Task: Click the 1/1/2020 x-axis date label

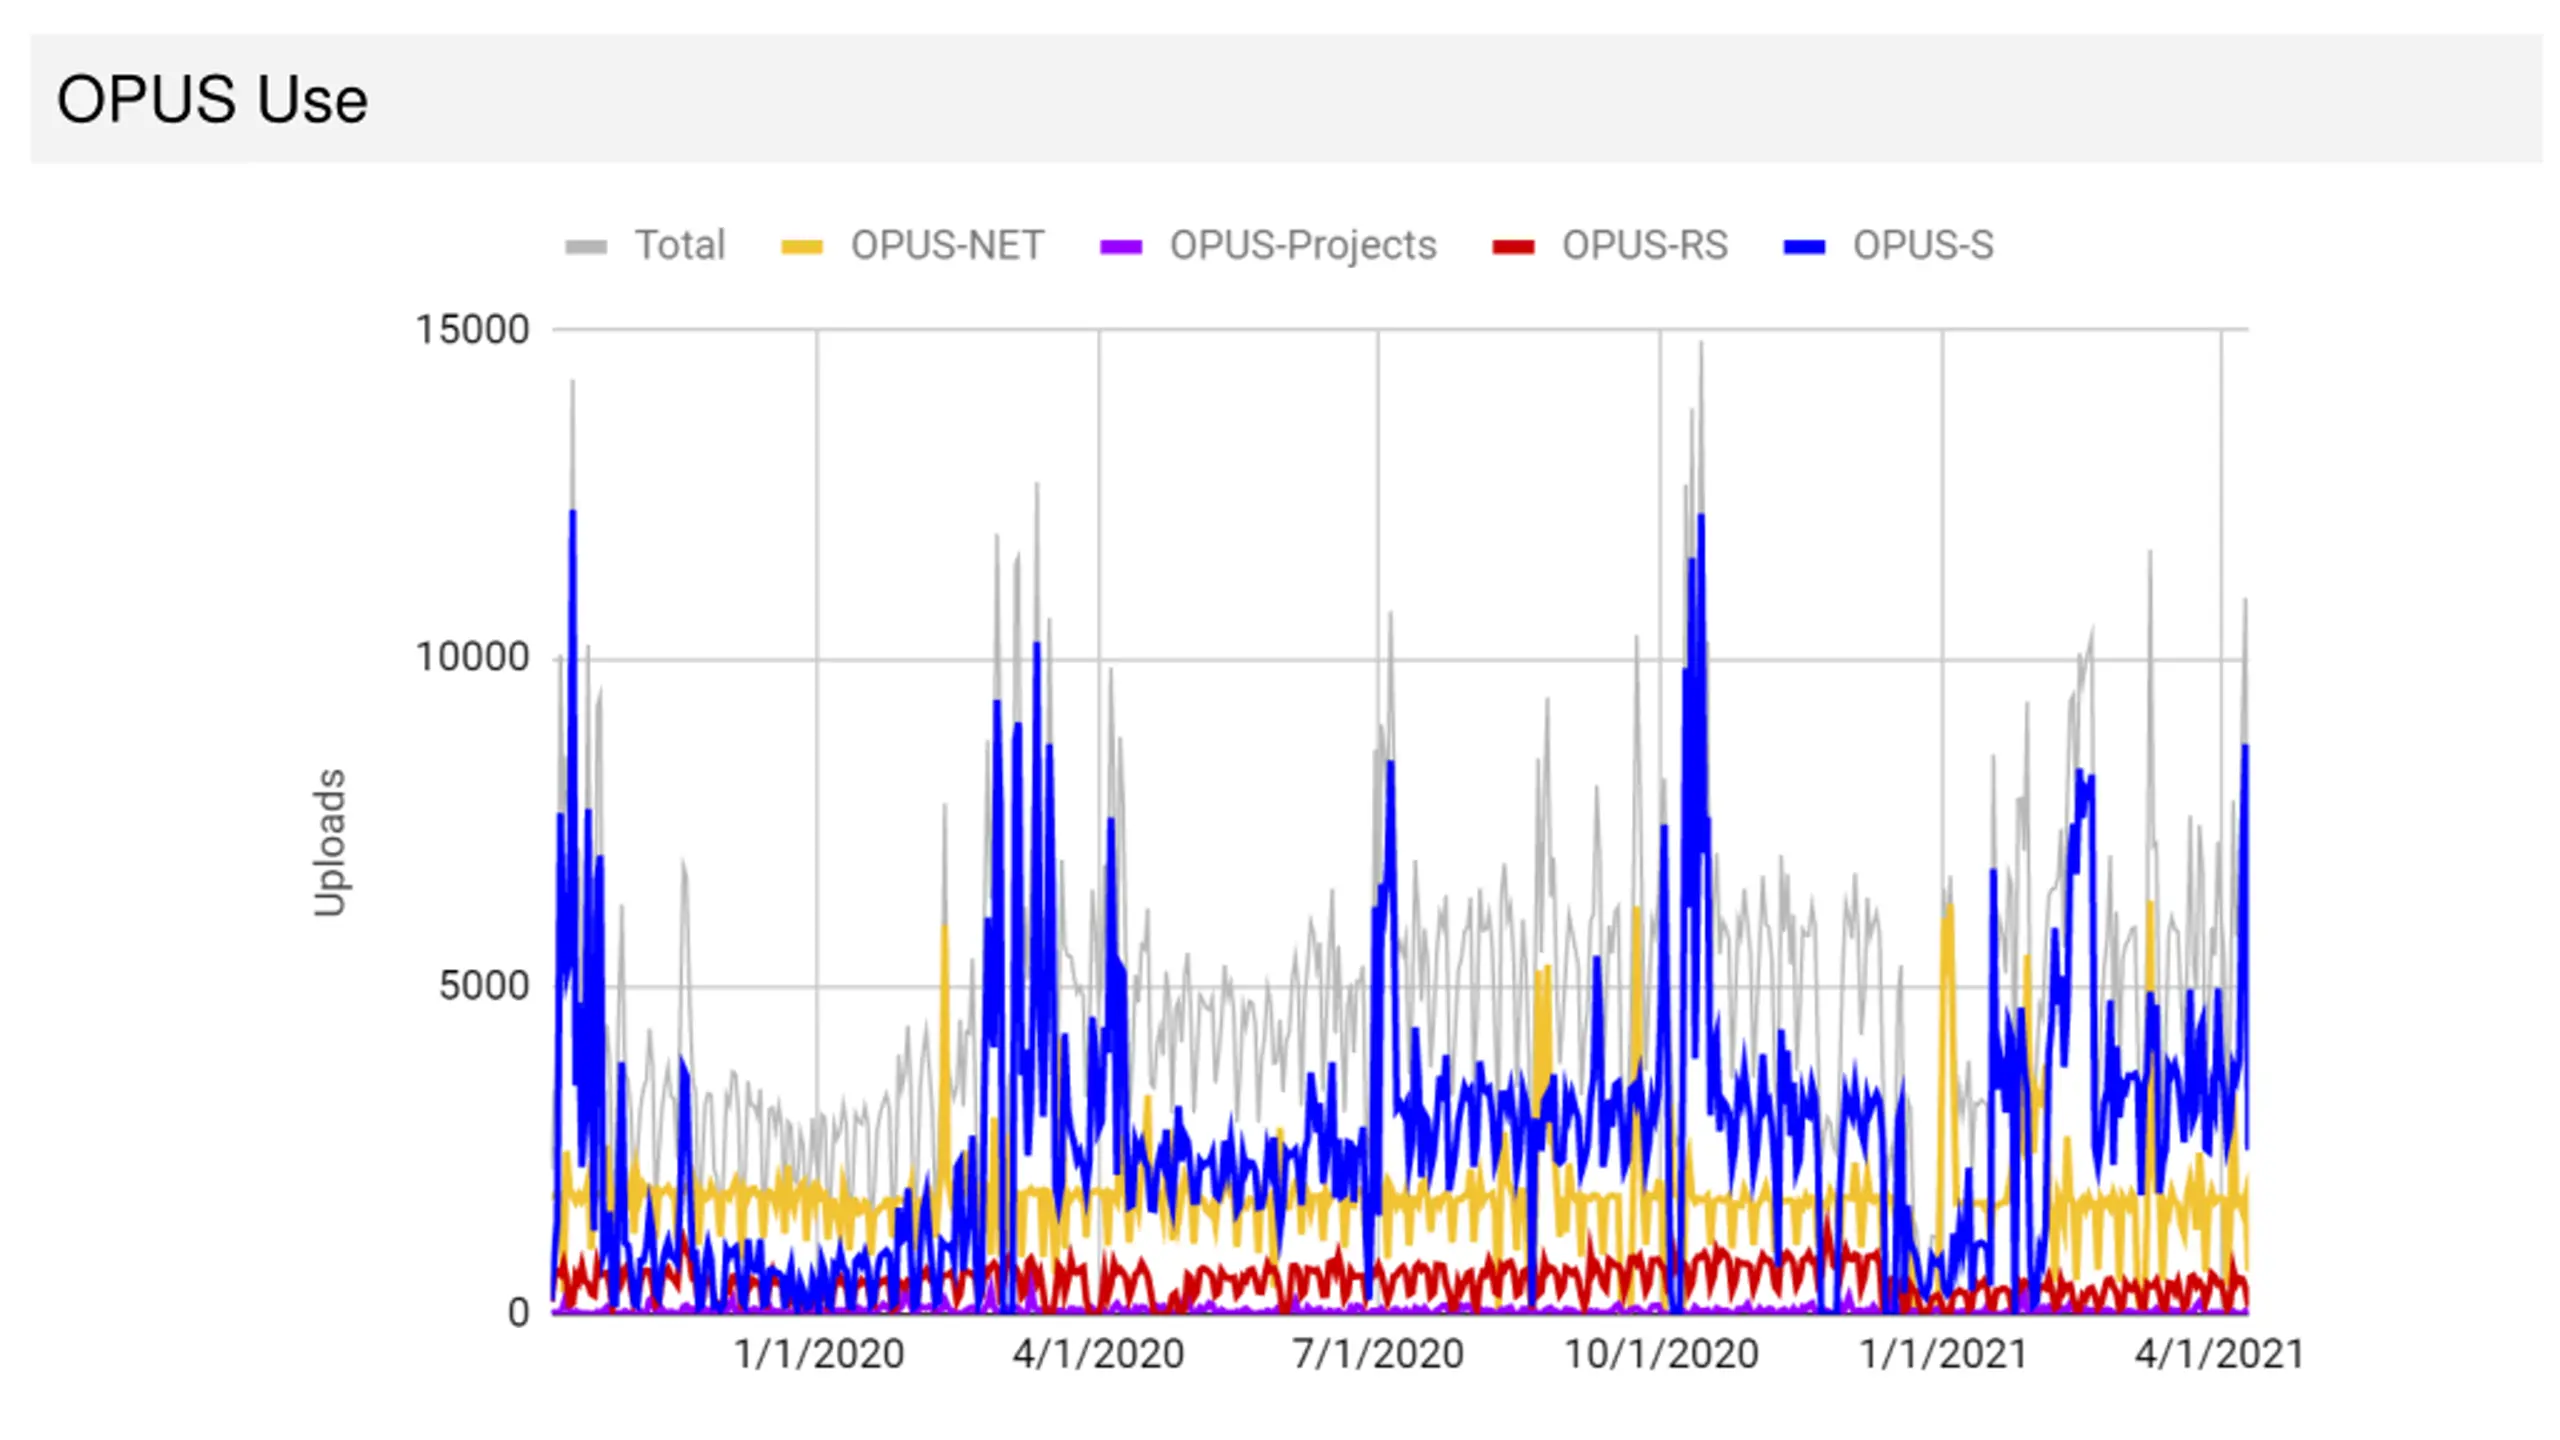Action: point(818,1355)
